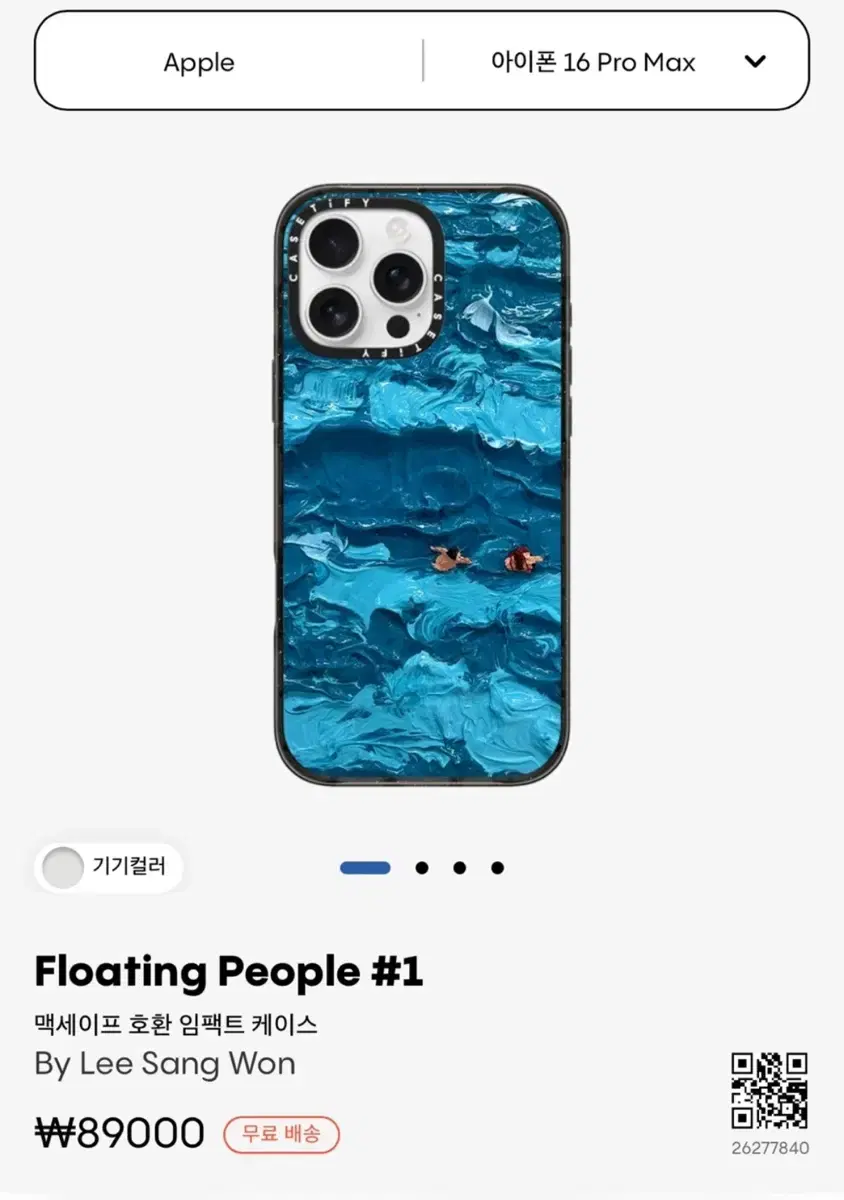Image resolution: width=844 pixels, height=1200 pixels.
Task: Tap the 기기컬러 device color swatch circle
Action: point(63,867)
